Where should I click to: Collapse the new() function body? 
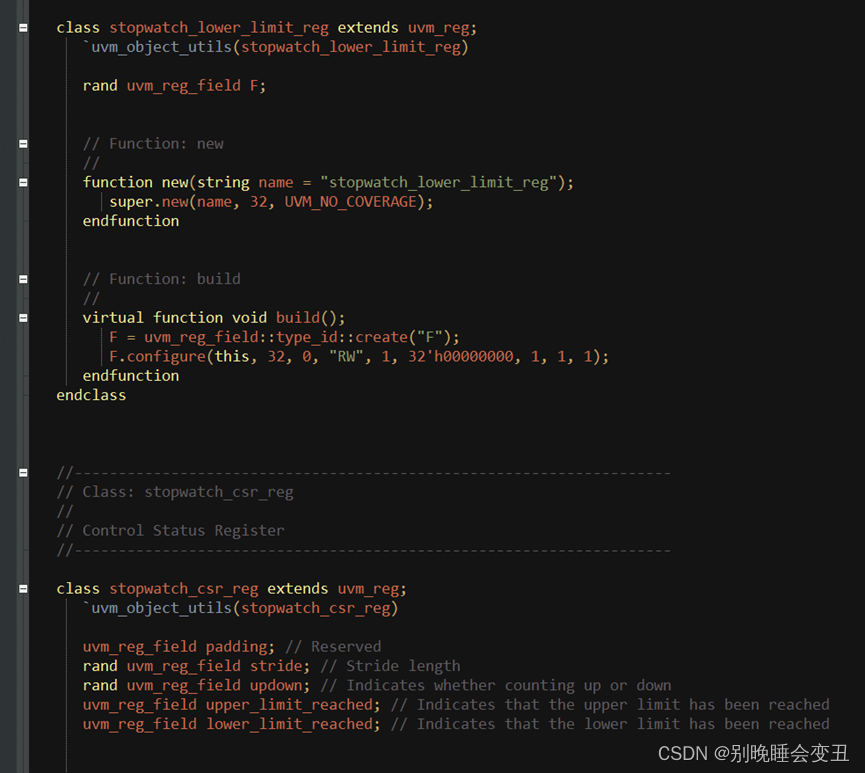[22, 182]
